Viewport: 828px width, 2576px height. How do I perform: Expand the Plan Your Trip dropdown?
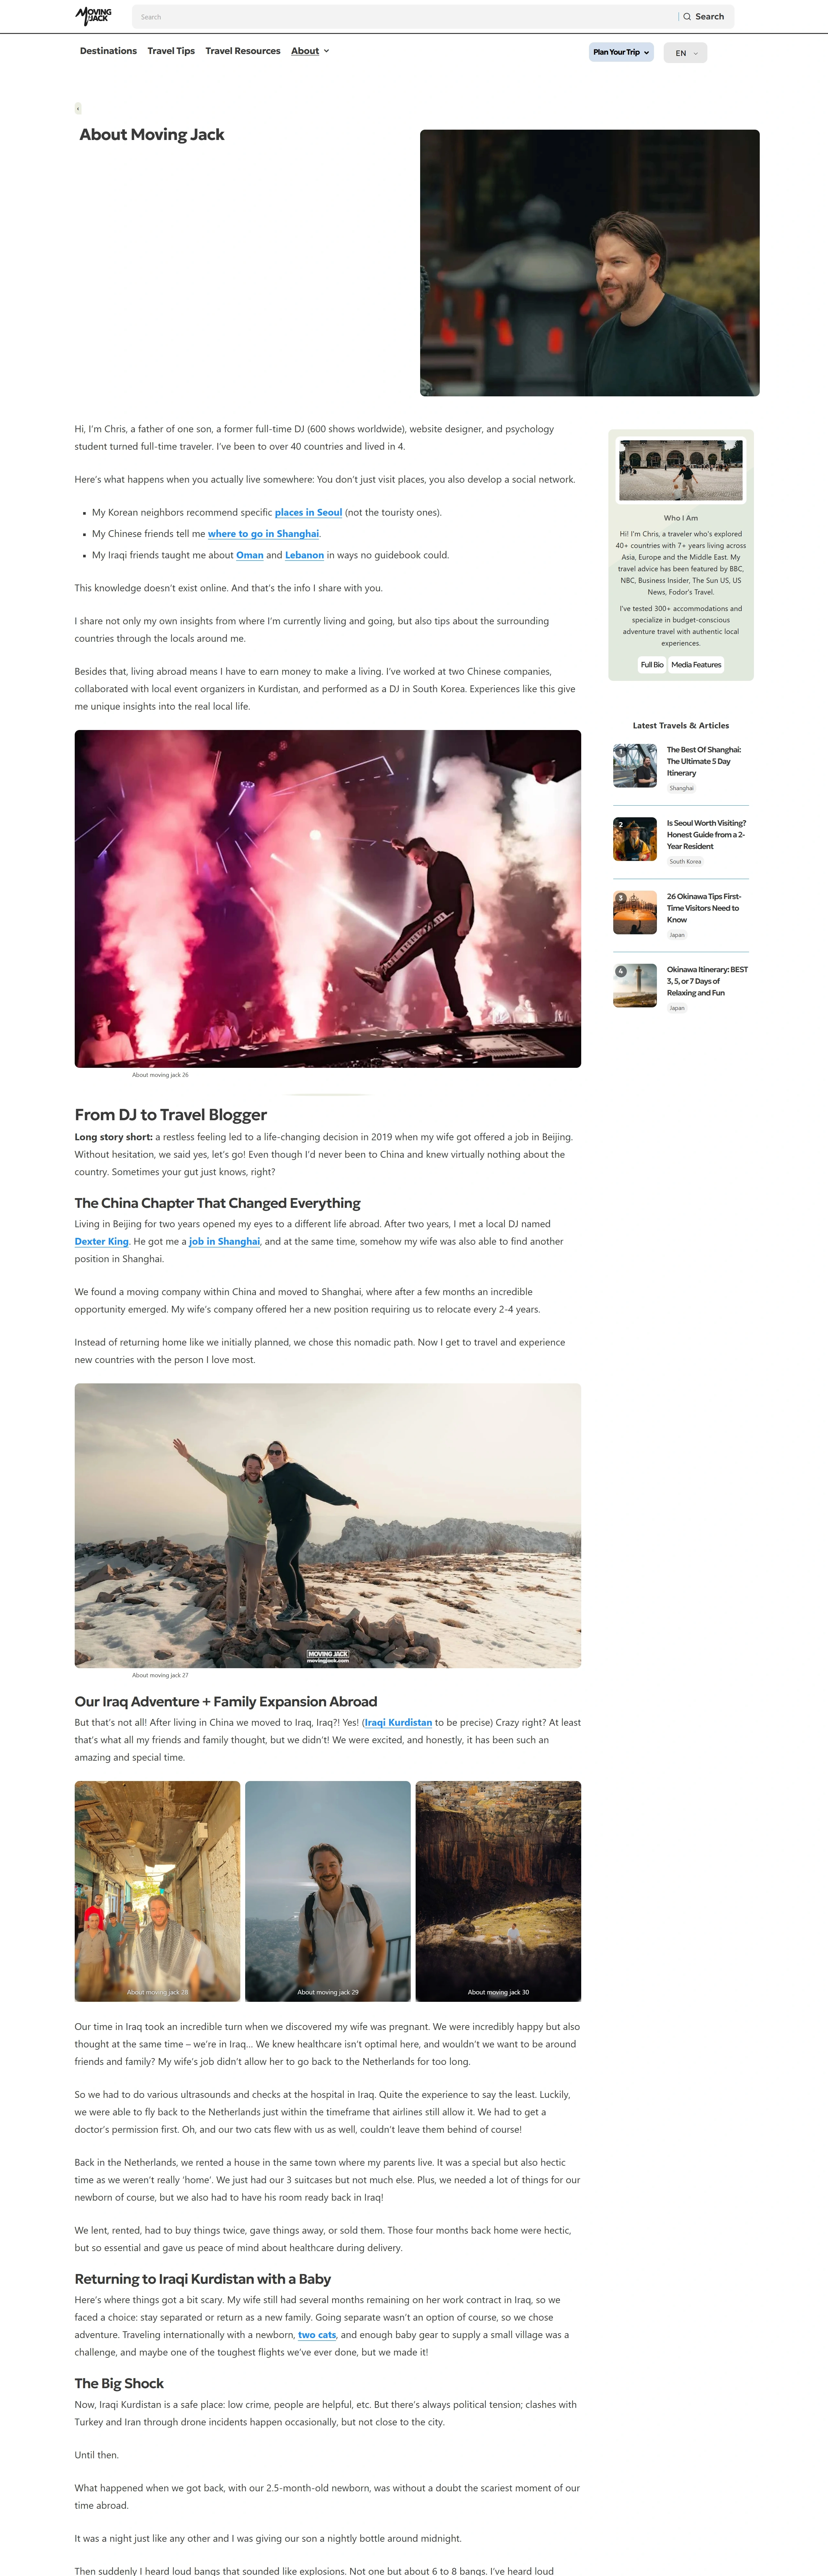pos(621,52)
